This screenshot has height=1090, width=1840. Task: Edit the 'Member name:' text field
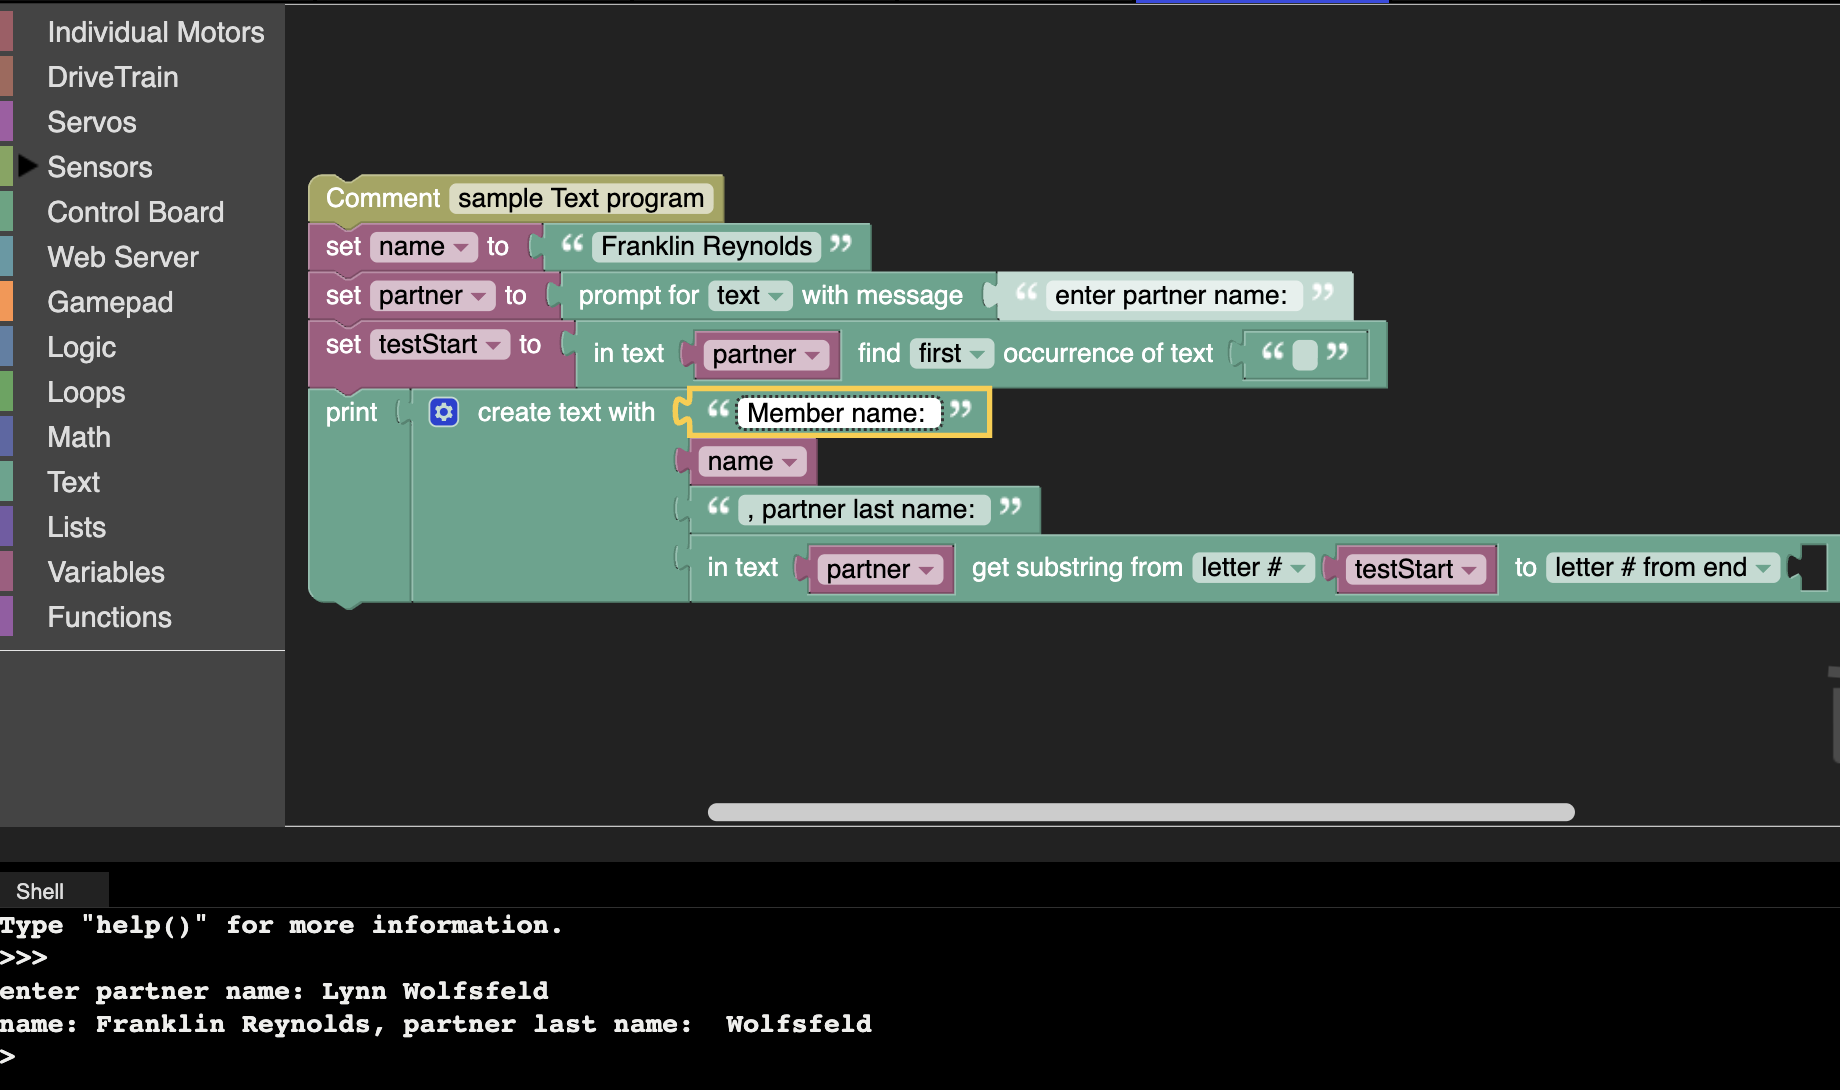pyautogui.click(x=837, y=413)
